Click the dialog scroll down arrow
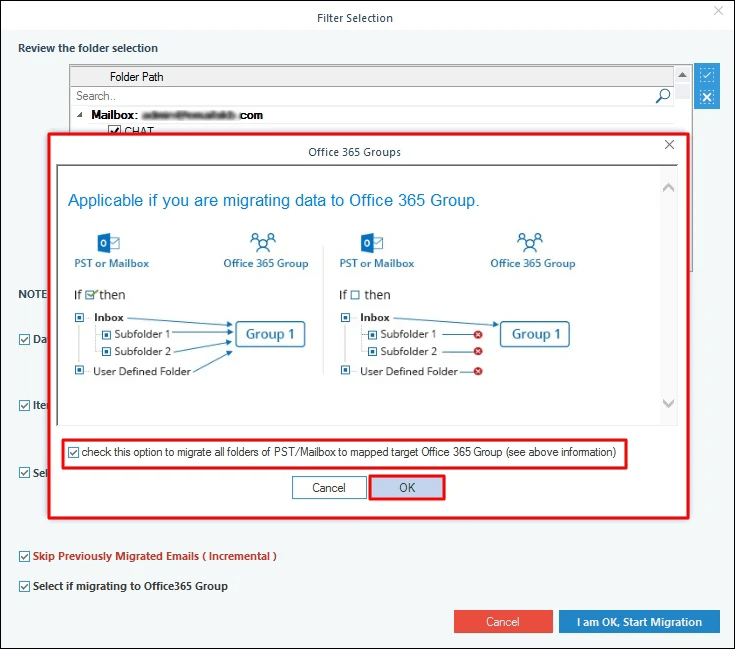 (x=669, y=403)
